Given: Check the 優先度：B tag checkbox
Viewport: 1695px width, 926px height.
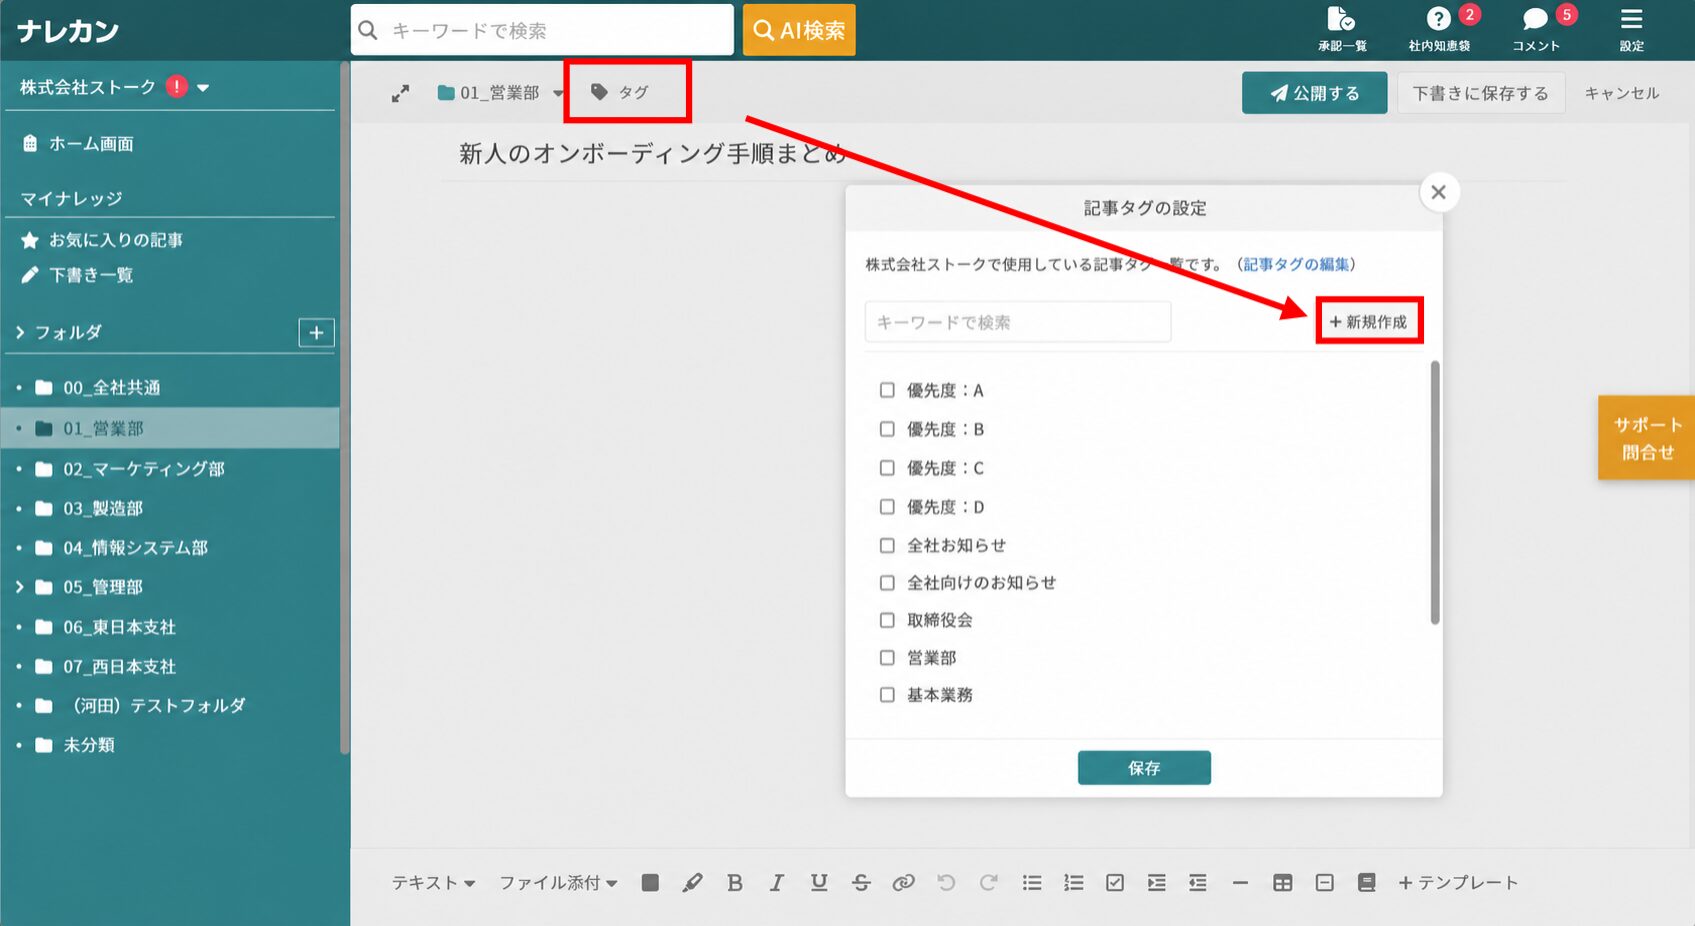Looking at the screenshot, I should 887,429.
